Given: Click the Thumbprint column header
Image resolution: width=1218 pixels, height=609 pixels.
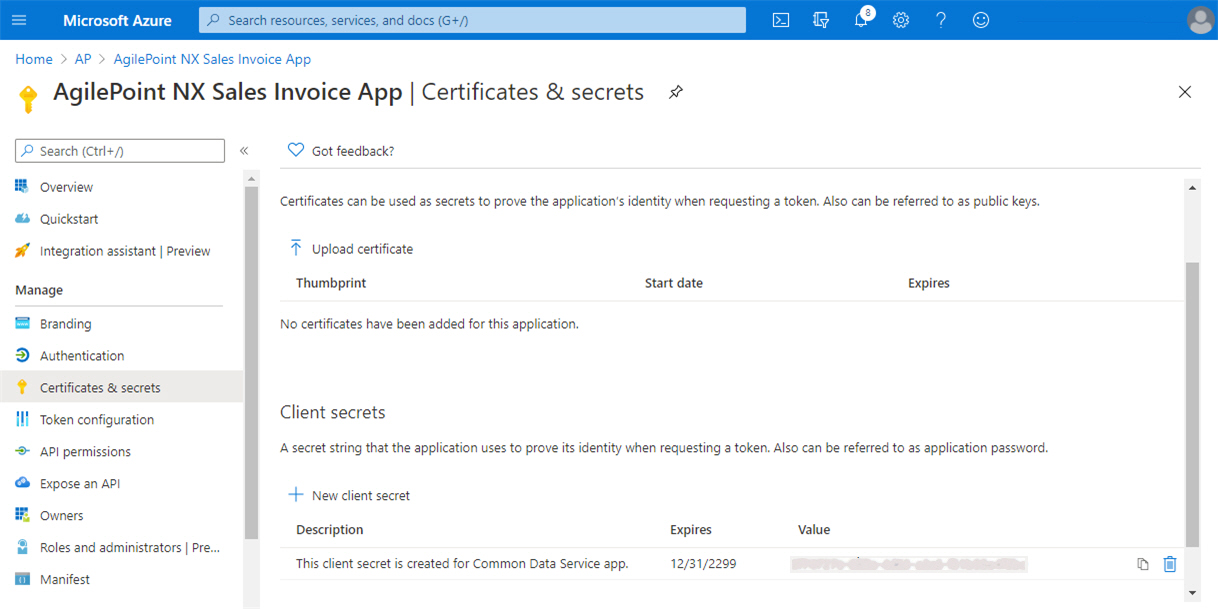Looking at the screenshot, I should point(331,283).
